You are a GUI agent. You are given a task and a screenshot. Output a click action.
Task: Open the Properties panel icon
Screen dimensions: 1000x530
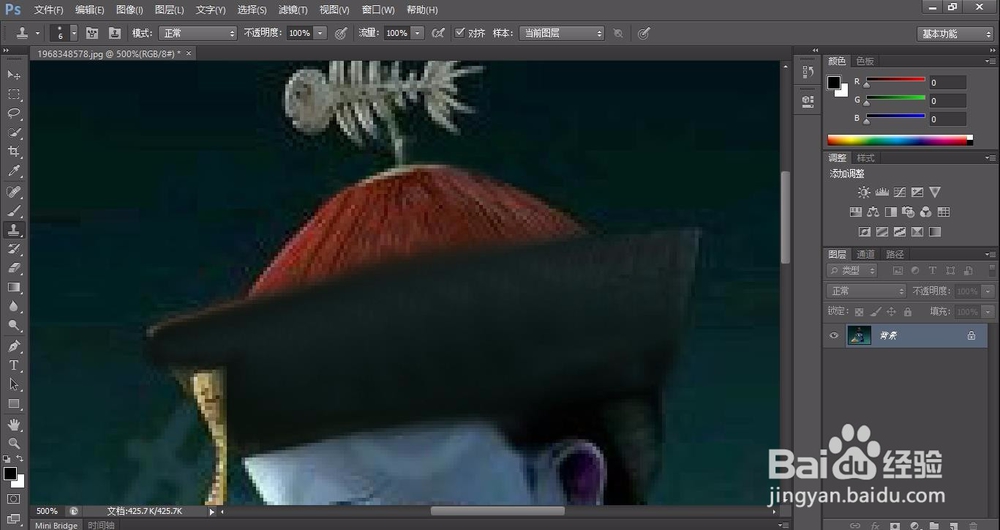807,101
